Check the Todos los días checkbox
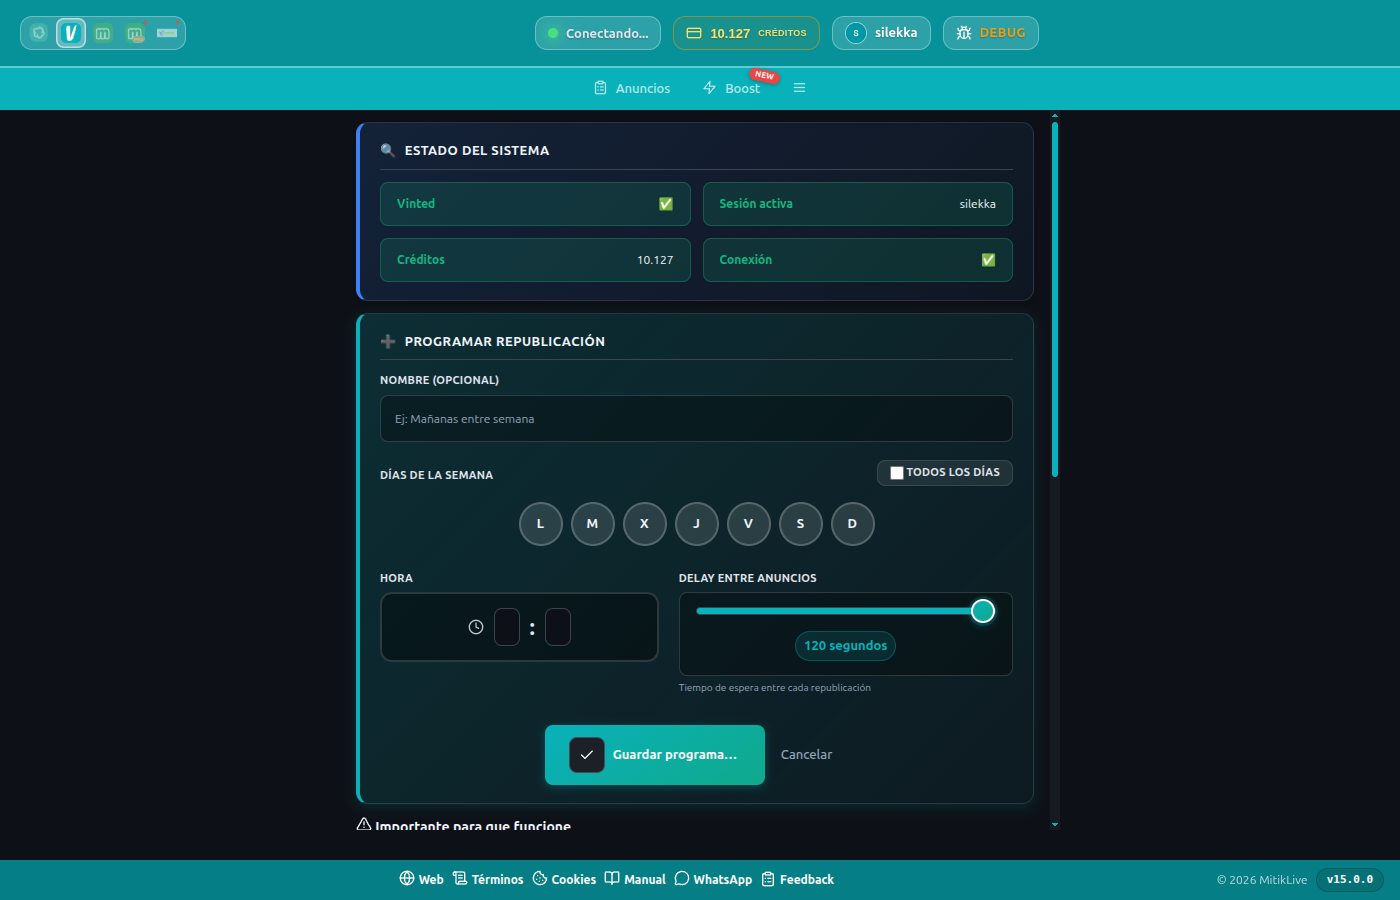This screenshot has width=1400, height=900. point(897,473)
